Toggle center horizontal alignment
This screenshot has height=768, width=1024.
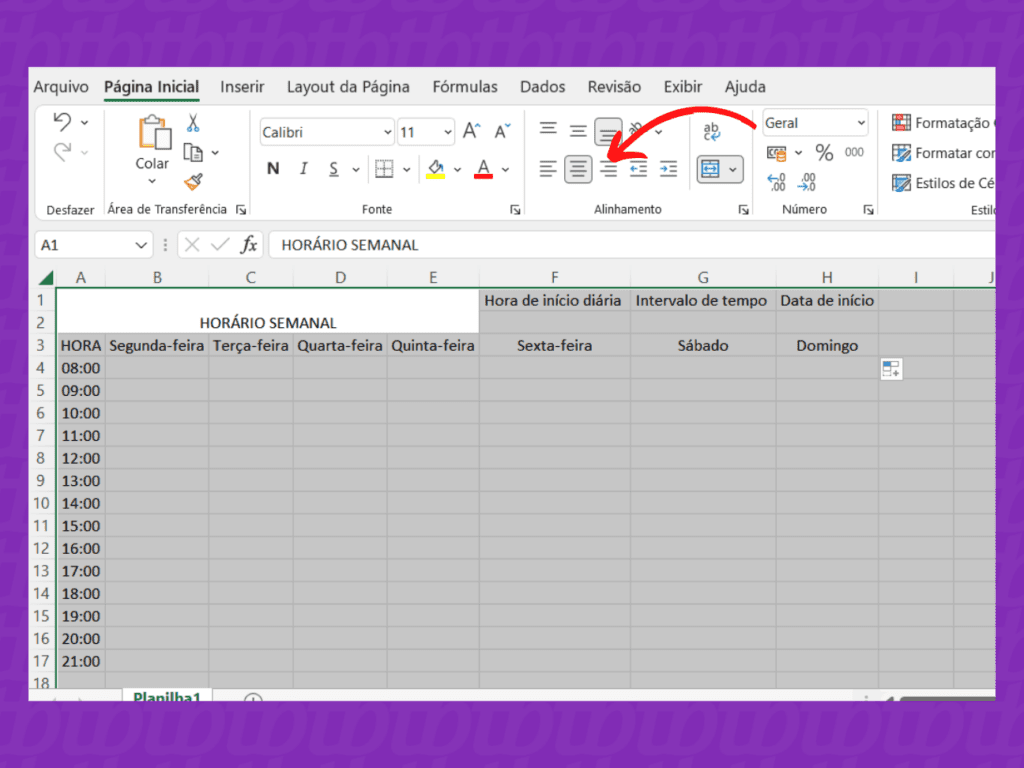578,169
